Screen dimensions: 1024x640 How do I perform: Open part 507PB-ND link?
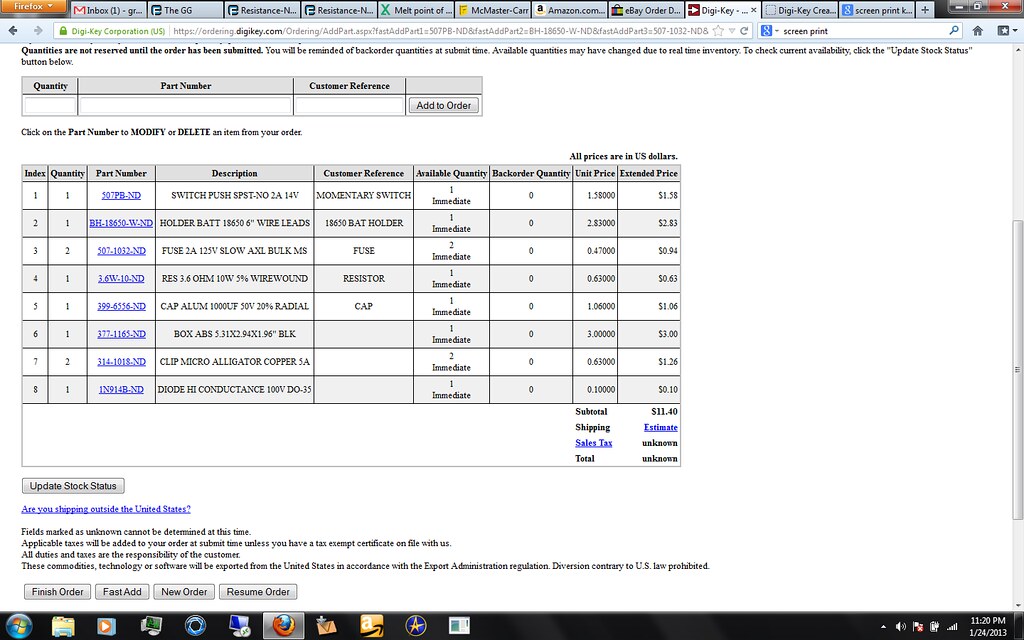[121, 195]
